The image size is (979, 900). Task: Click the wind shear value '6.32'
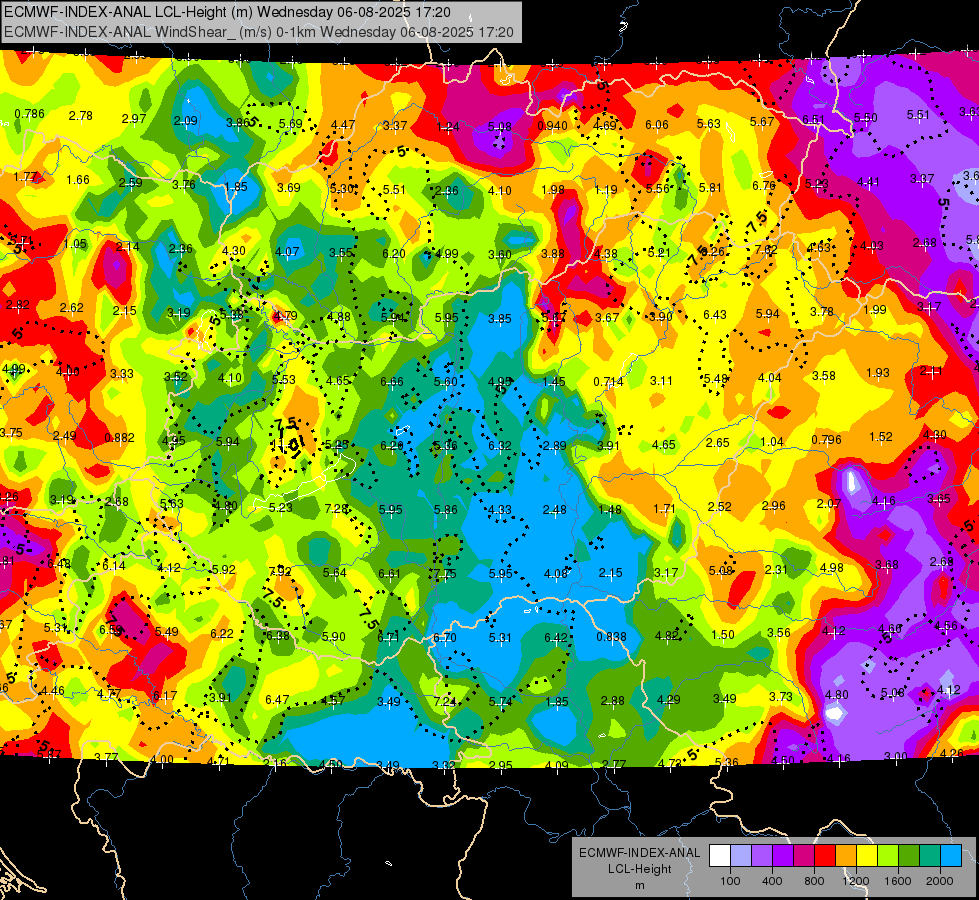[500, 445]
